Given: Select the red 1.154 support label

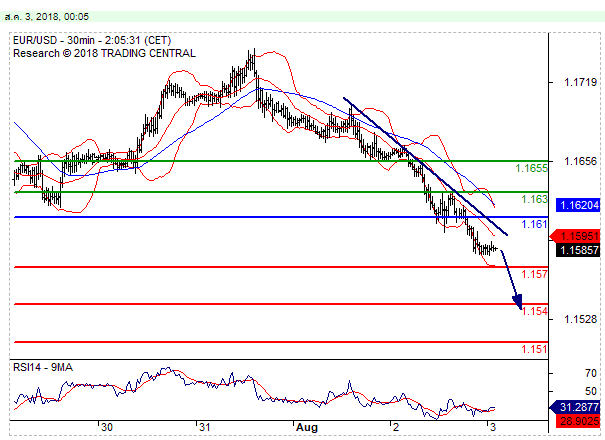Looking at the screenshot, I should (534, 311).
